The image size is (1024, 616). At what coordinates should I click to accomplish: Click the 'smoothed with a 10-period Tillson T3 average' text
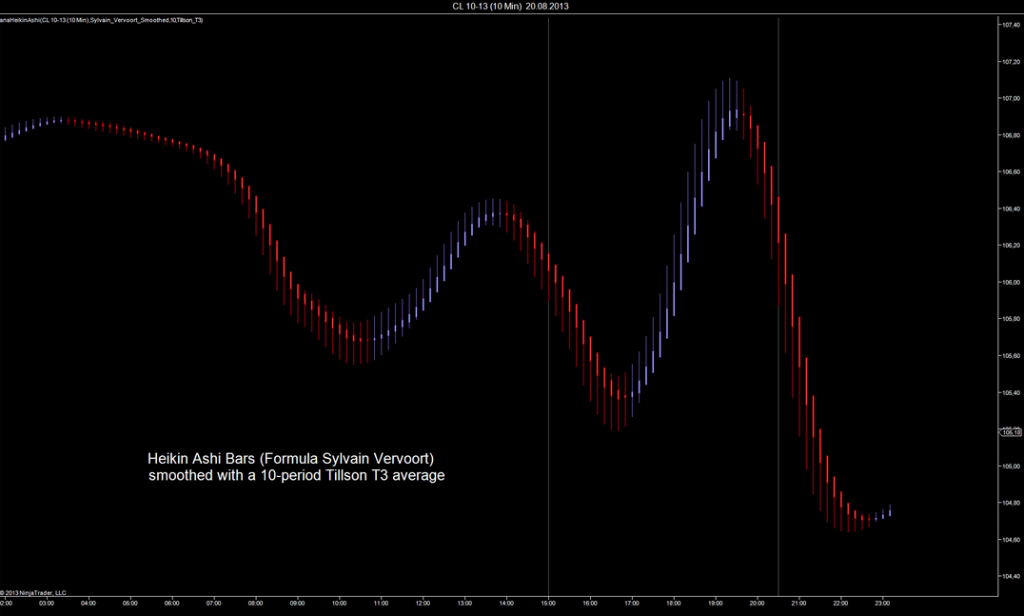pyautogui.click(x=296, y=476)
